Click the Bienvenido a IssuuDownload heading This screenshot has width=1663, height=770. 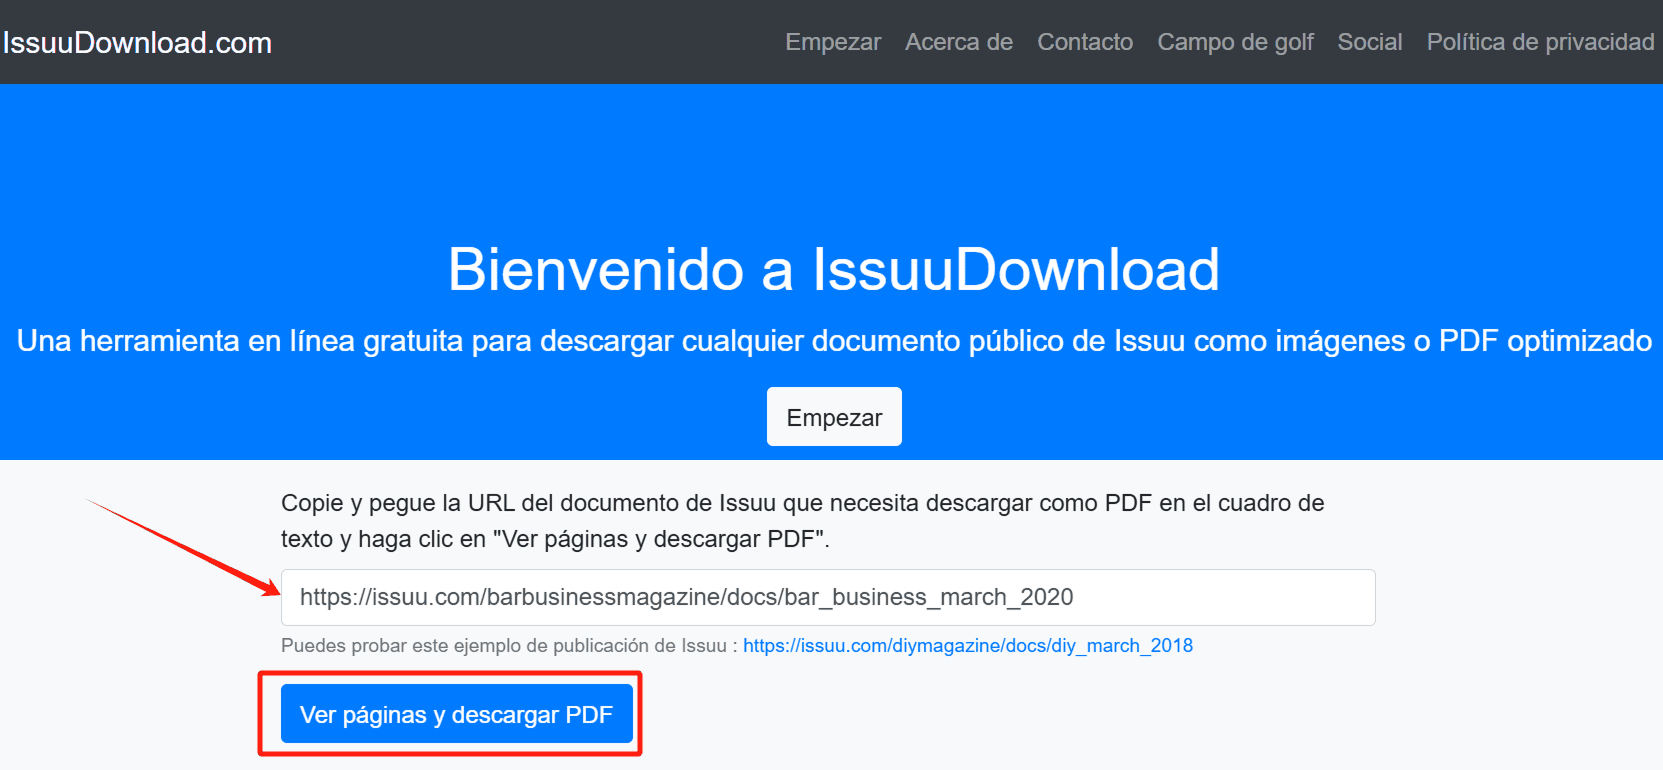833,269
